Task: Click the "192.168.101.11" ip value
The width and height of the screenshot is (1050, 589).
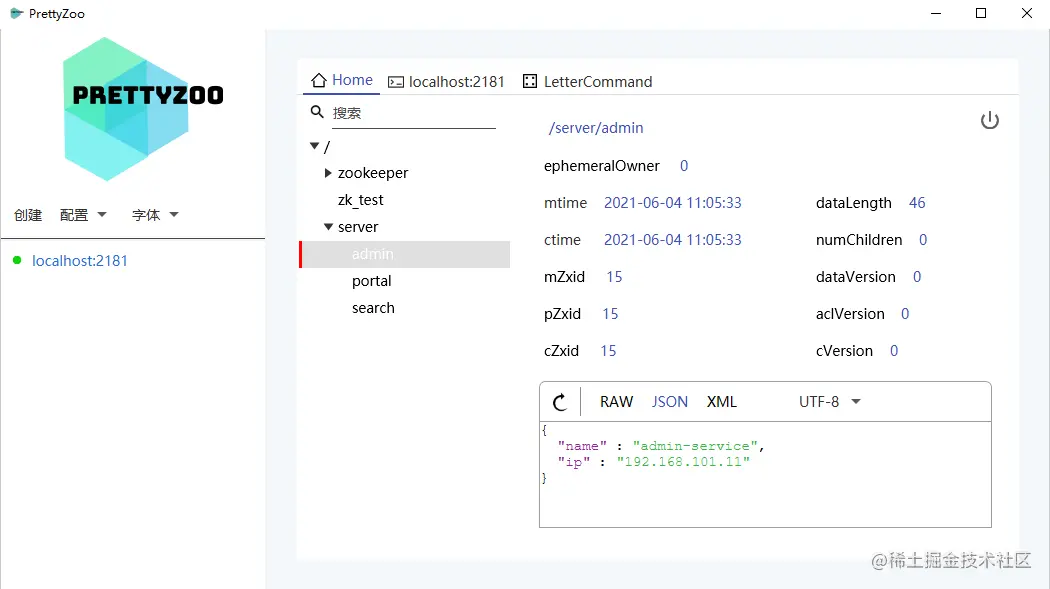Action: [683, 462]
